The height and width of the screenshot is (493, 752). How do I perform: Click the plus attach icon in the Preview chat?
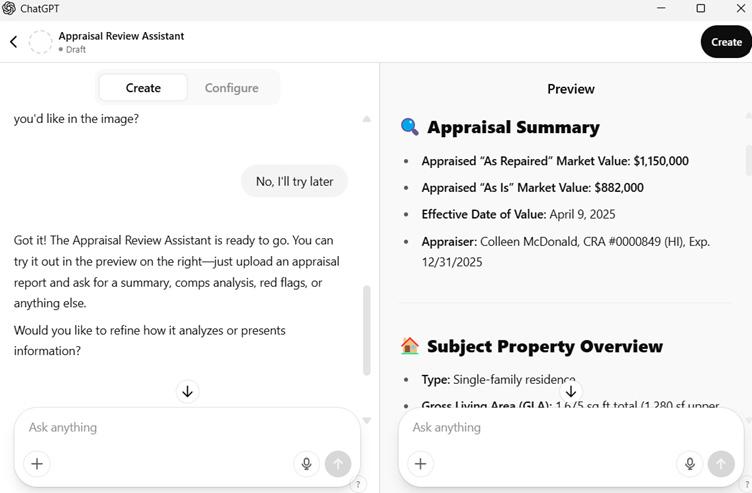coord(421,463)
